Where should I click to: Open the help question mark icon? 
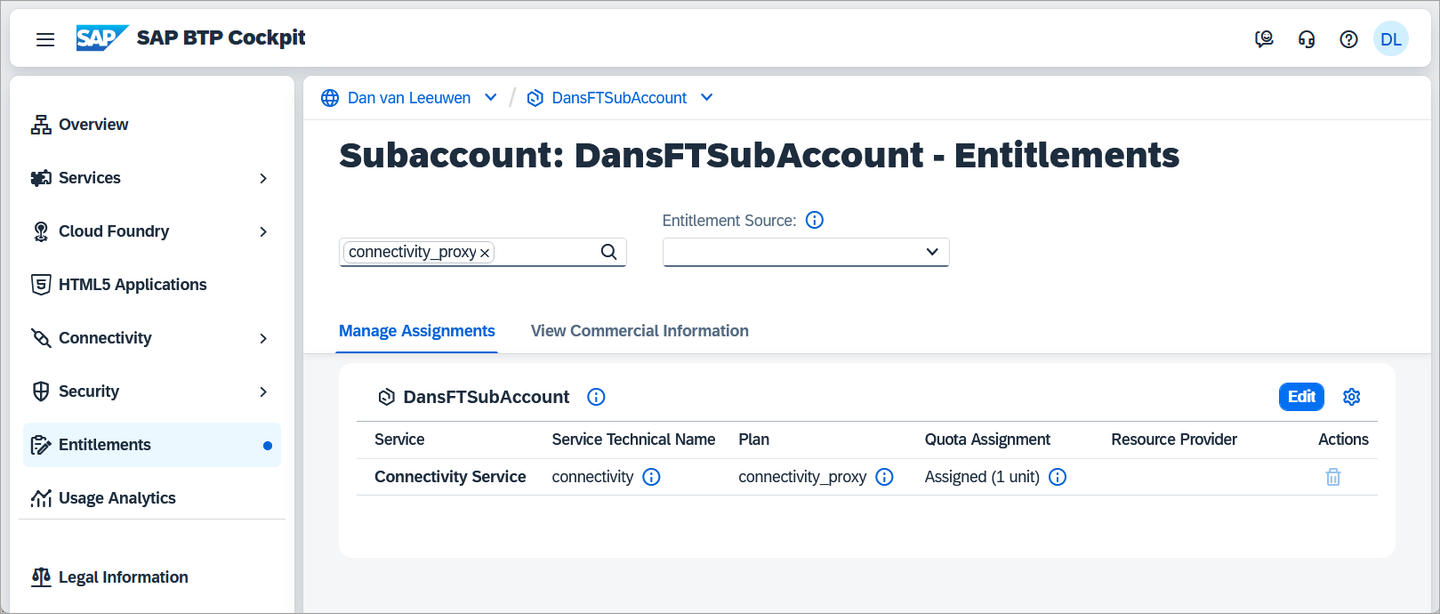pyautogui.click(x=1349, y=39)
